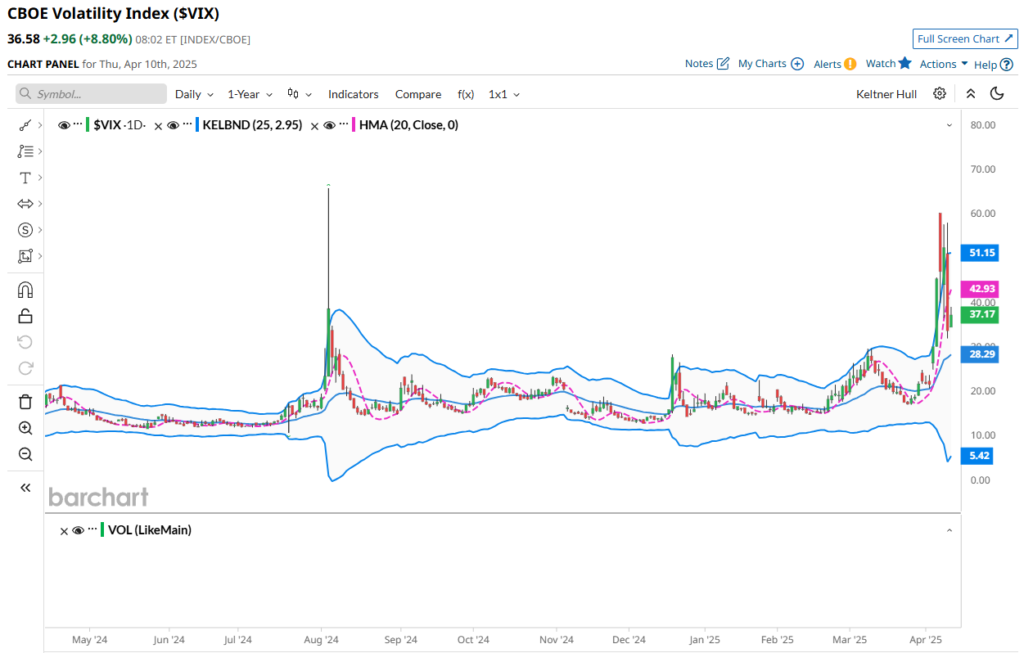This screenshot has width=1024, height=653.
Task: Select the magnet snap tool
Action: click(25, 290)
